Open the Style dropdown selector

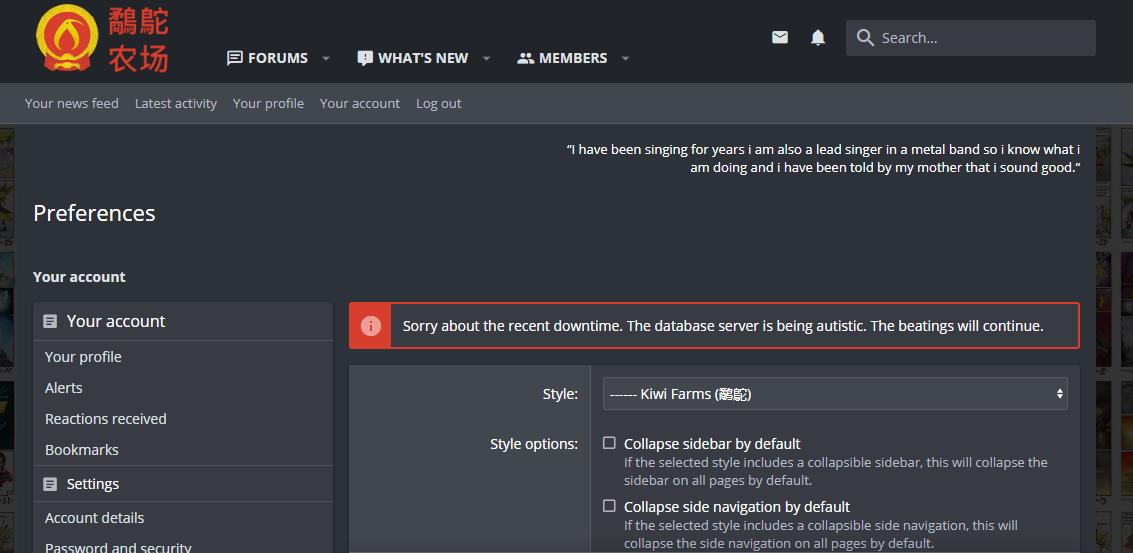coord(835,393)
